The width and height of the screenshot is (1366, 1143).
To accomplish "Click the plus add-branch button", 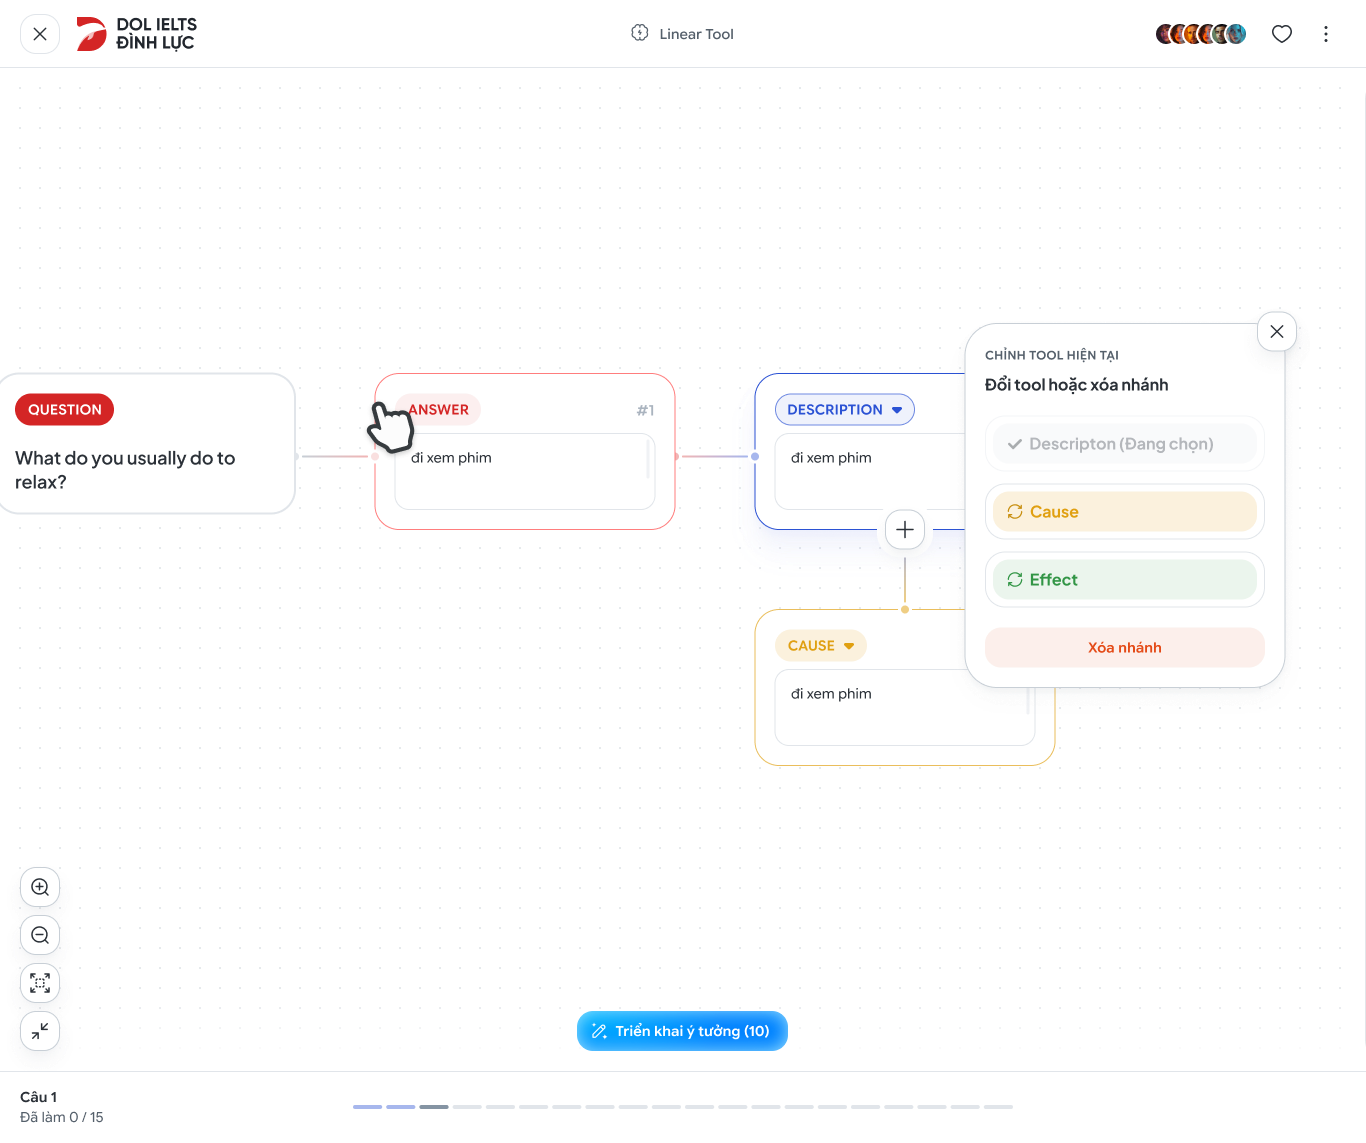I will pyautogui.click(x=905, y=530).
